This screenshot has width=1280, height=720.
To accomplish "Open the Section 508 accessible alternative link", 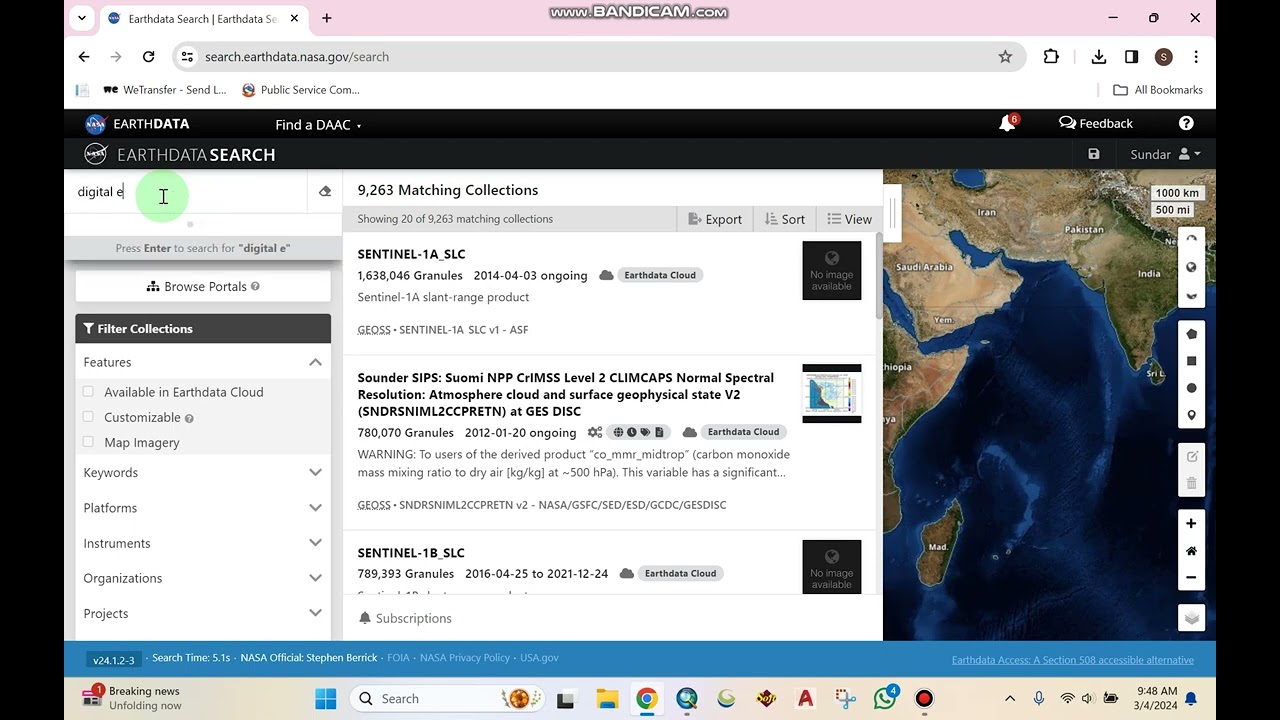I will click(x=1073, y=660).
